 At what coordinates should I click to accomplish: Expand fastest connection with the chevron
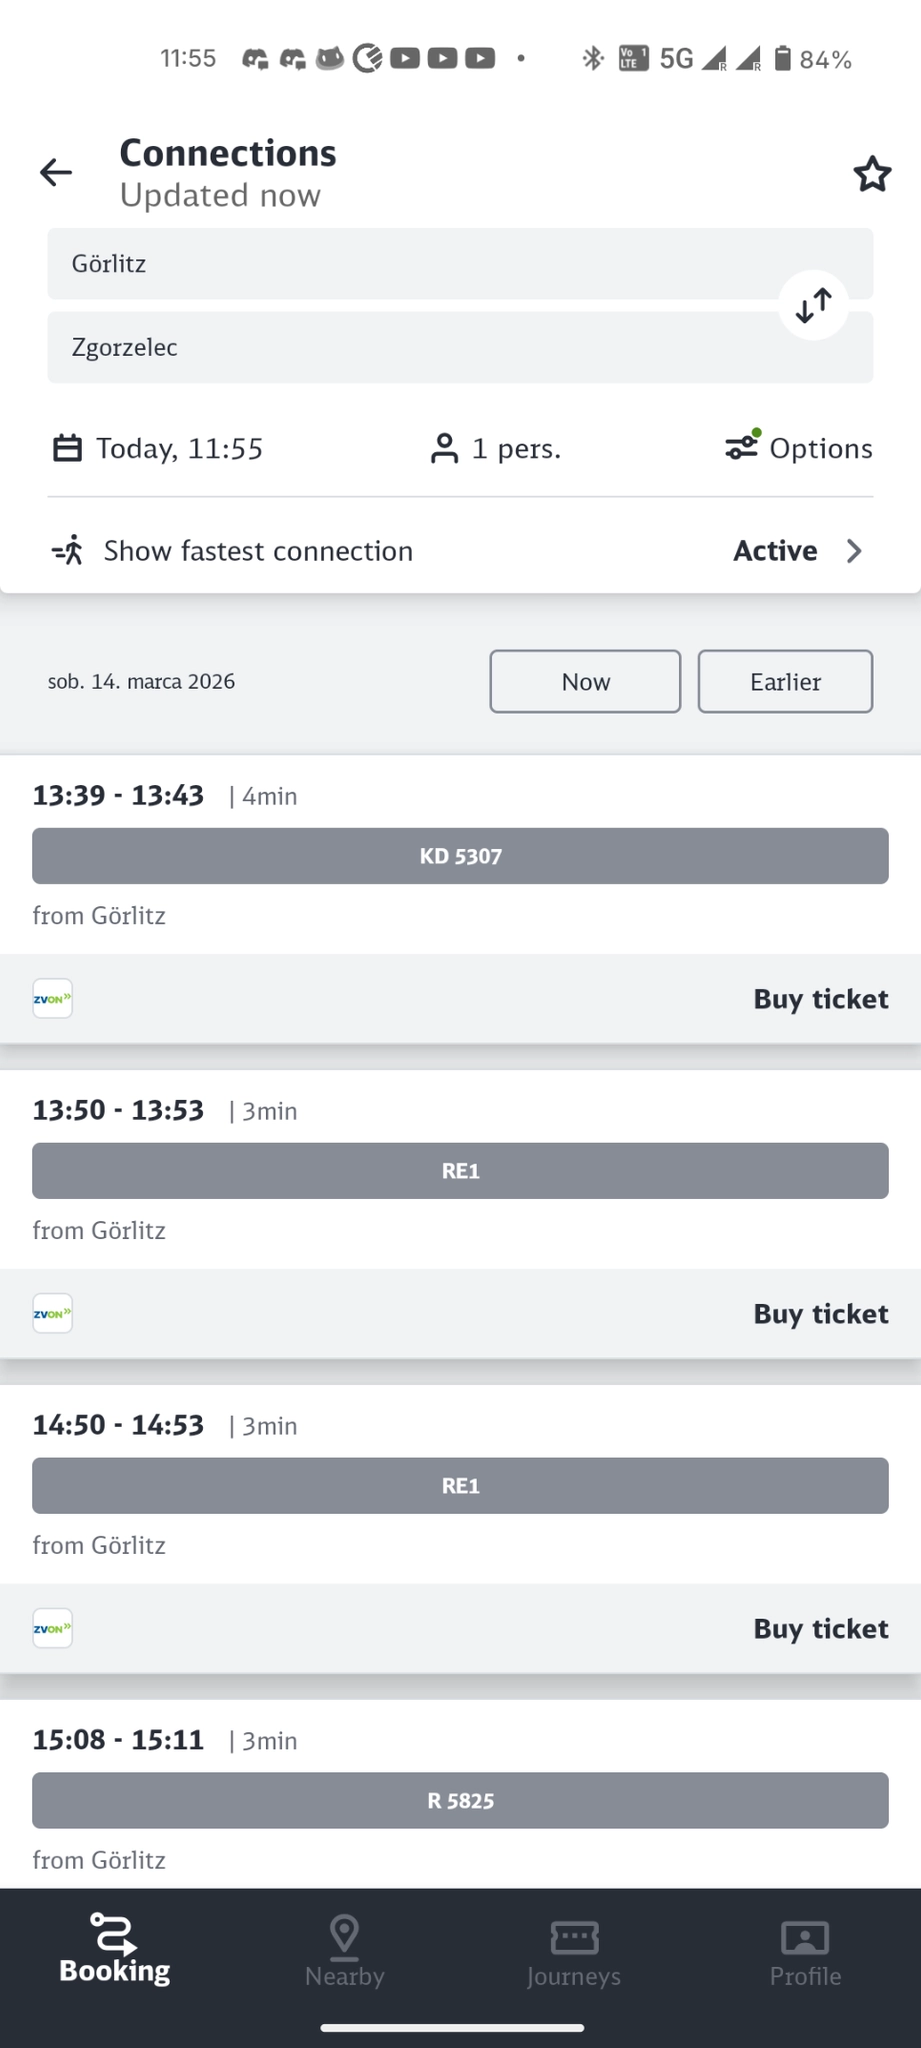pyautogui.click(x=854, y=551)
